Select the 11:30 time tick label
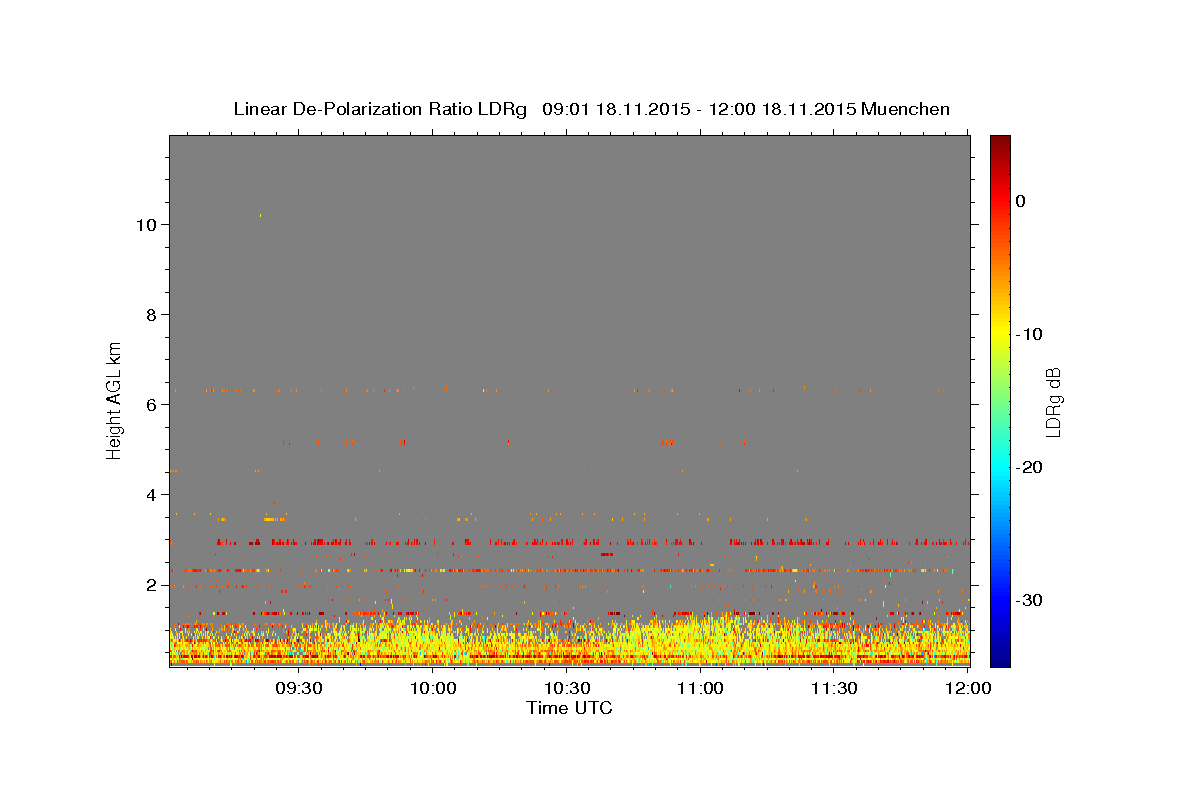Viewport: 1200px width, 800px height. [x=833, y=689]
